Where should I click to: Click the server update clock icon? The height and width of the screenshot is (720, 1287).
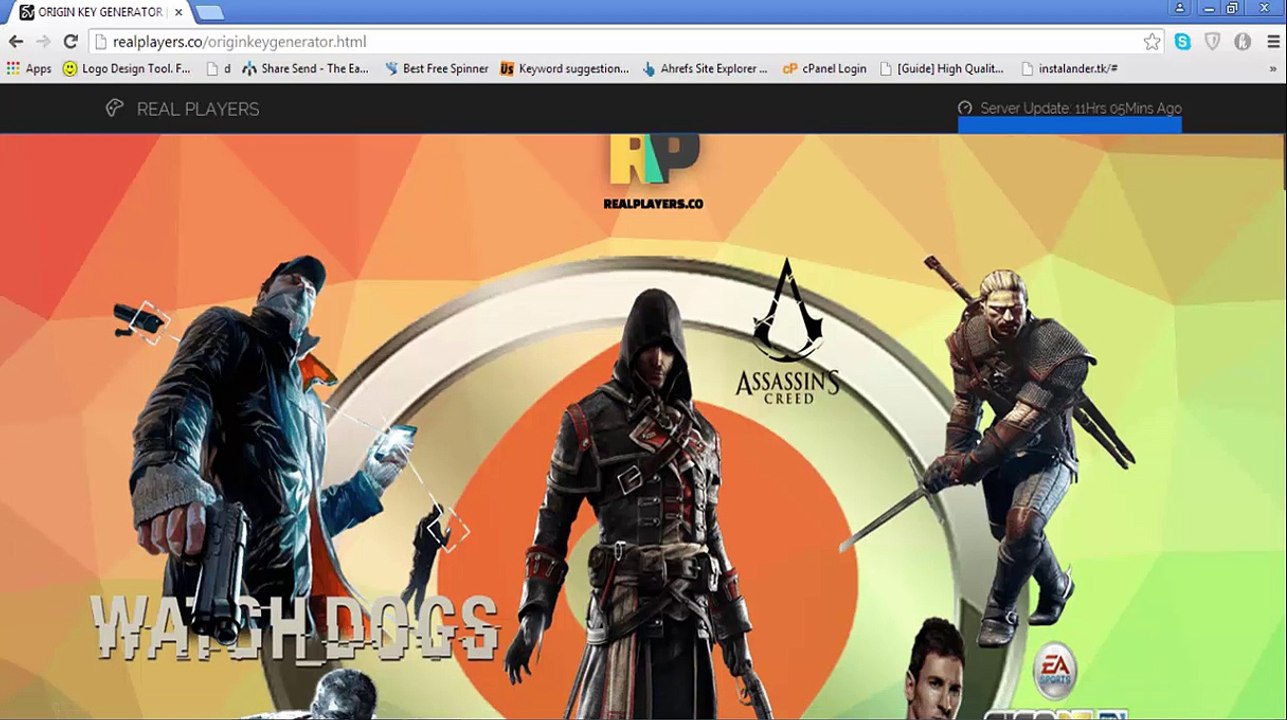click(965, 108)
